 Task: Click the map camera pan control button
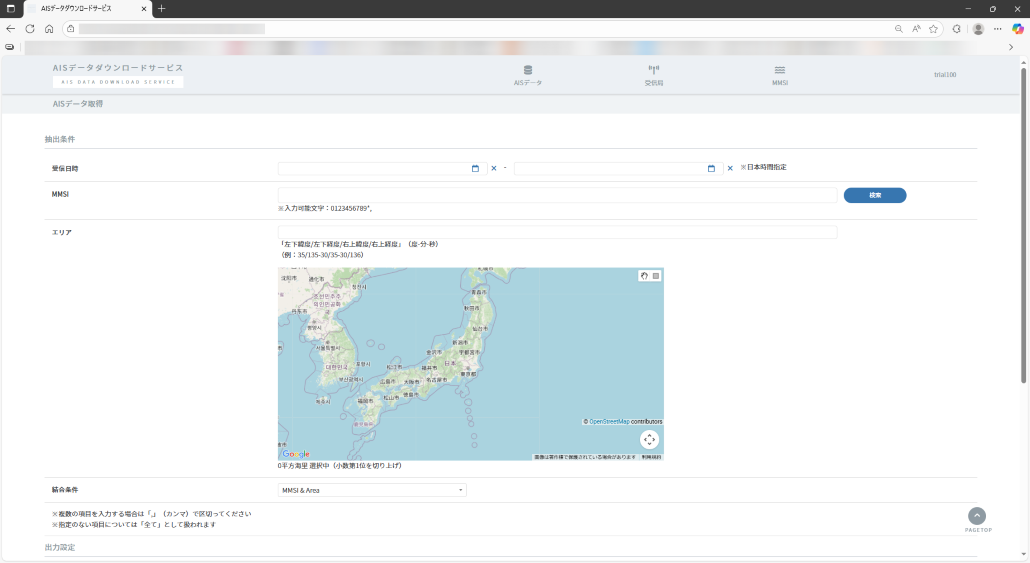649,439
